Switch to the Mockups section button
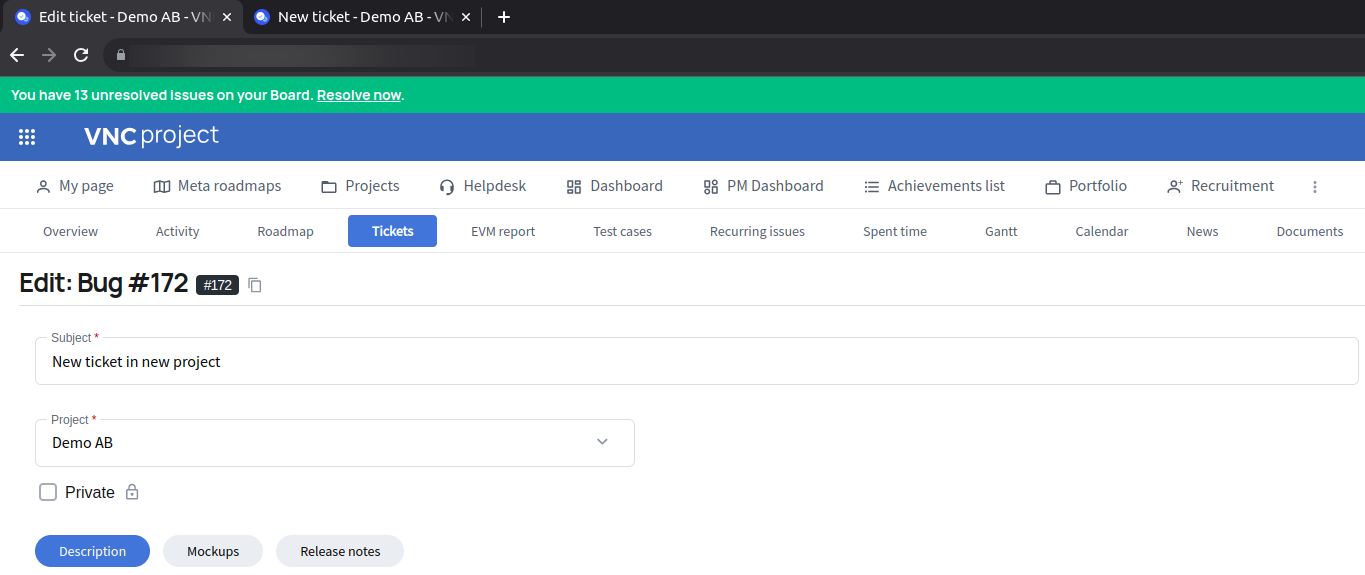Screen dimensions: 1365x575 tap(213, 551)
